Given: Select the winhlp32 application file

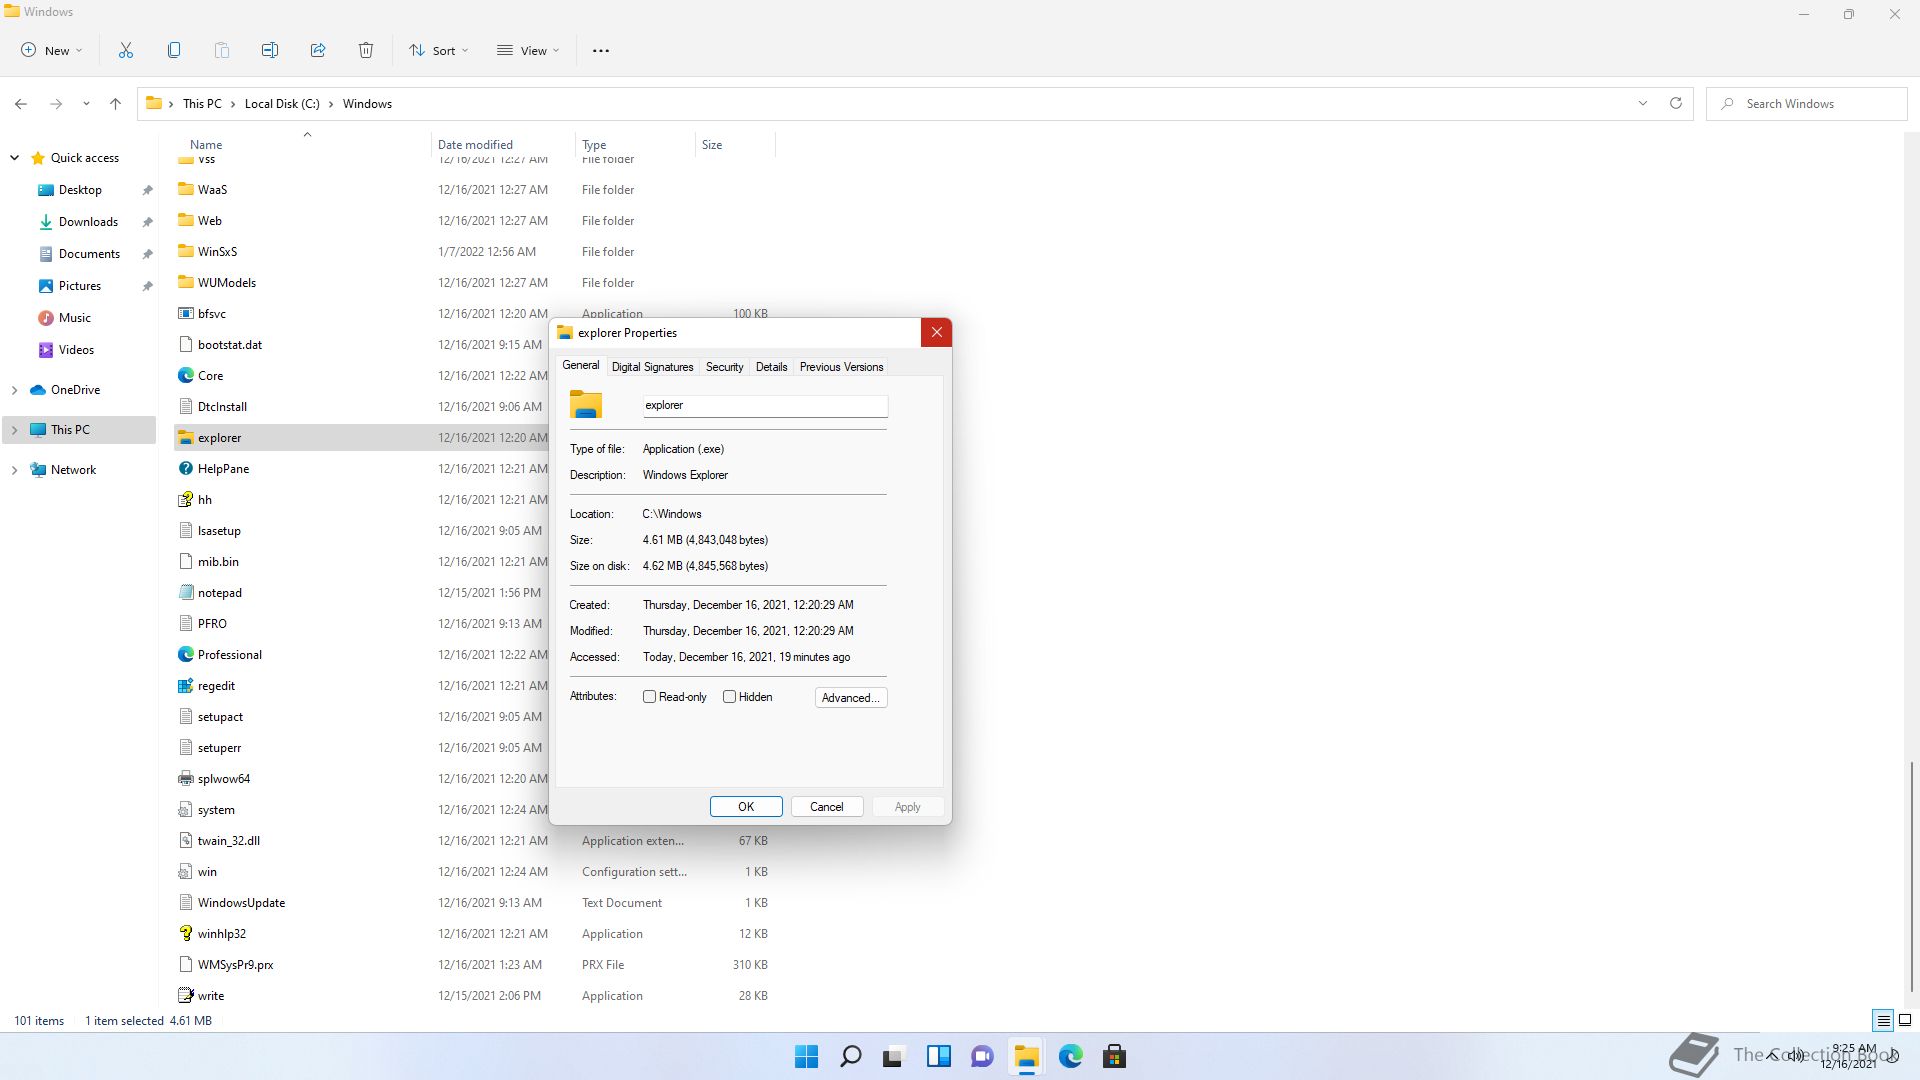Looking at the screenshot, I should coord(221,934).
